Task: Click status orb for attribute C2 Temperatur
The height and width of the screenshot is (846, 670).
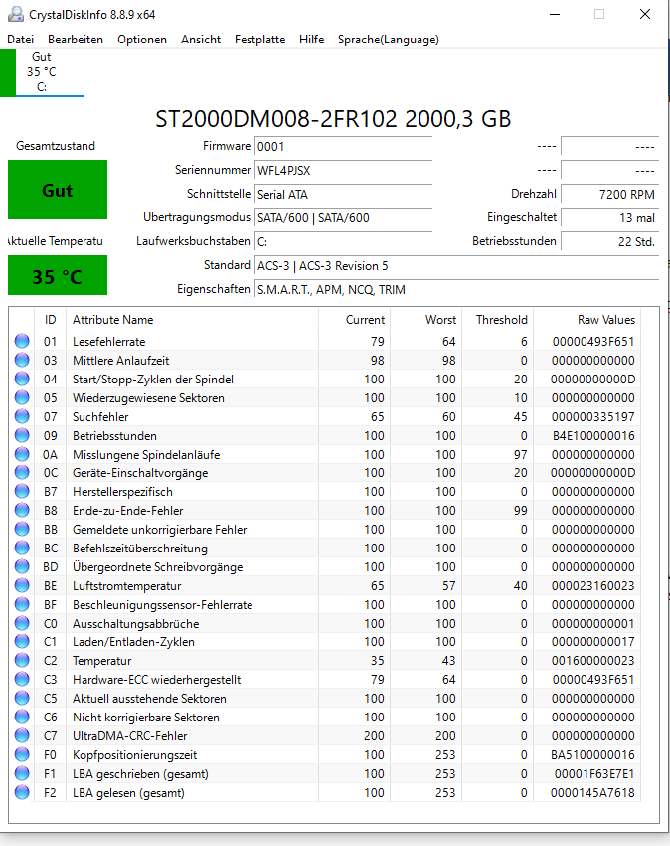Action: pyautogui.click(x=22, y=660)
